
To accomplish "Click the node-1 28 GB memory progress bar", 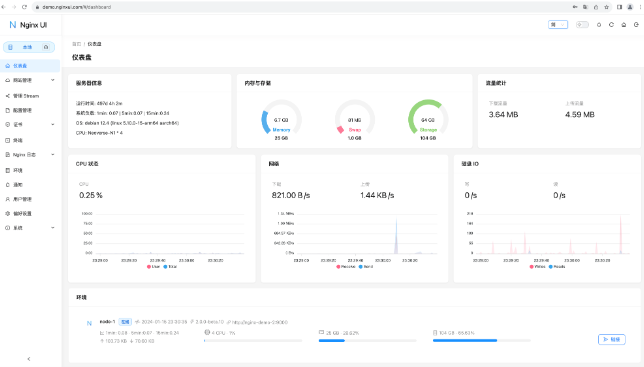I will point(368,340).
